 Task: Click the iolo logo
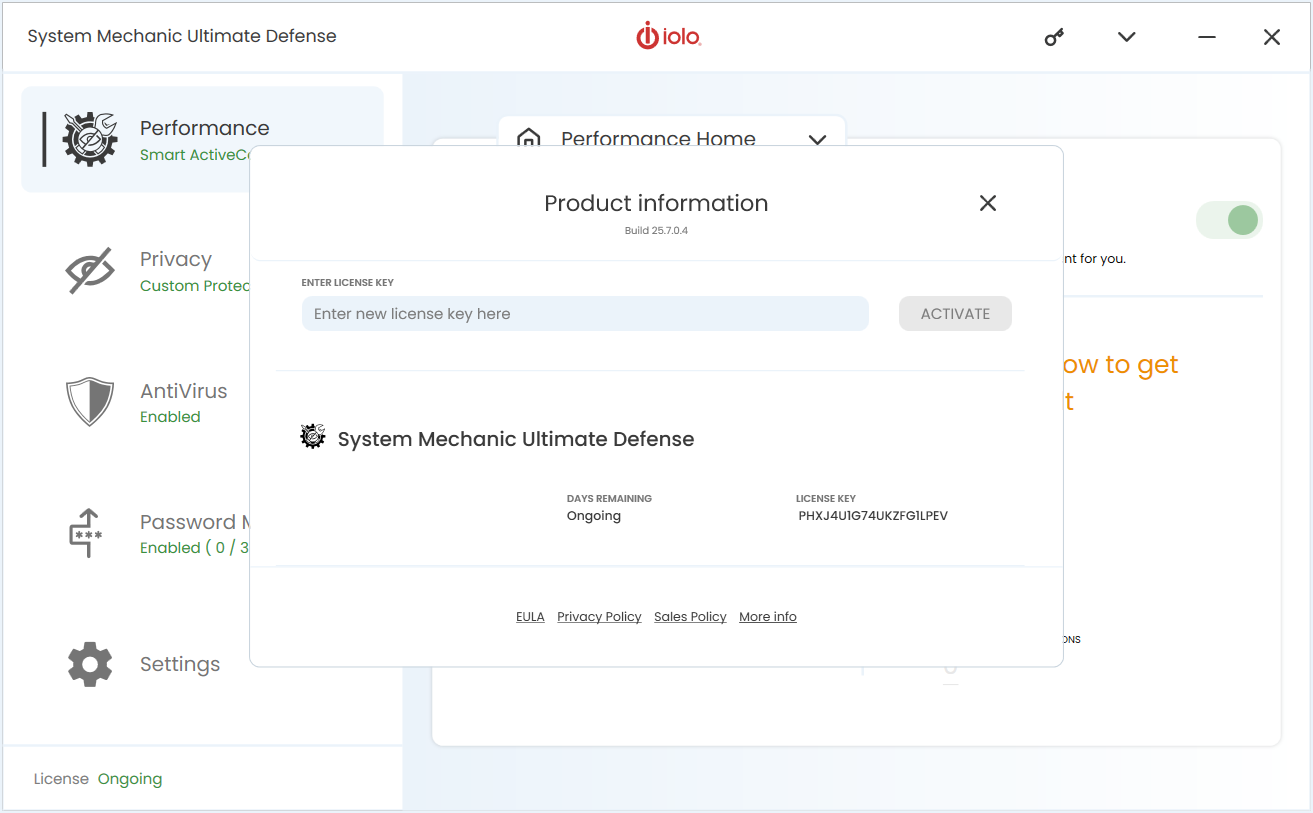669,36
